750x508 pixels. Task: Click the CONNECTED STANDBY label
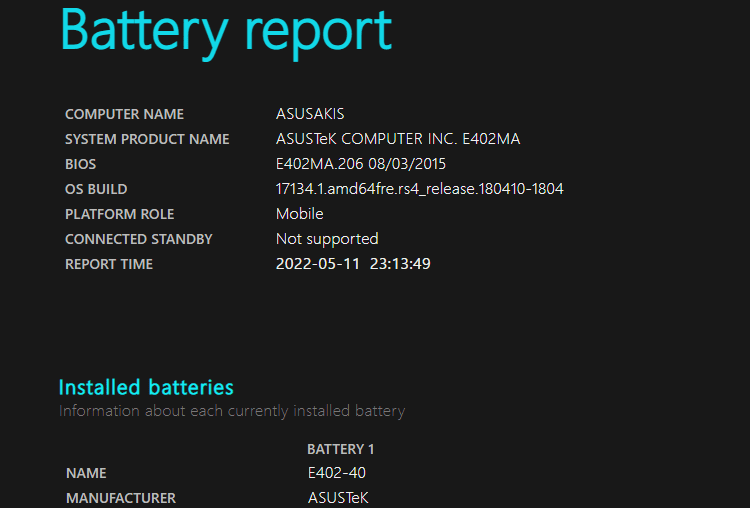[x=139, y=239]
